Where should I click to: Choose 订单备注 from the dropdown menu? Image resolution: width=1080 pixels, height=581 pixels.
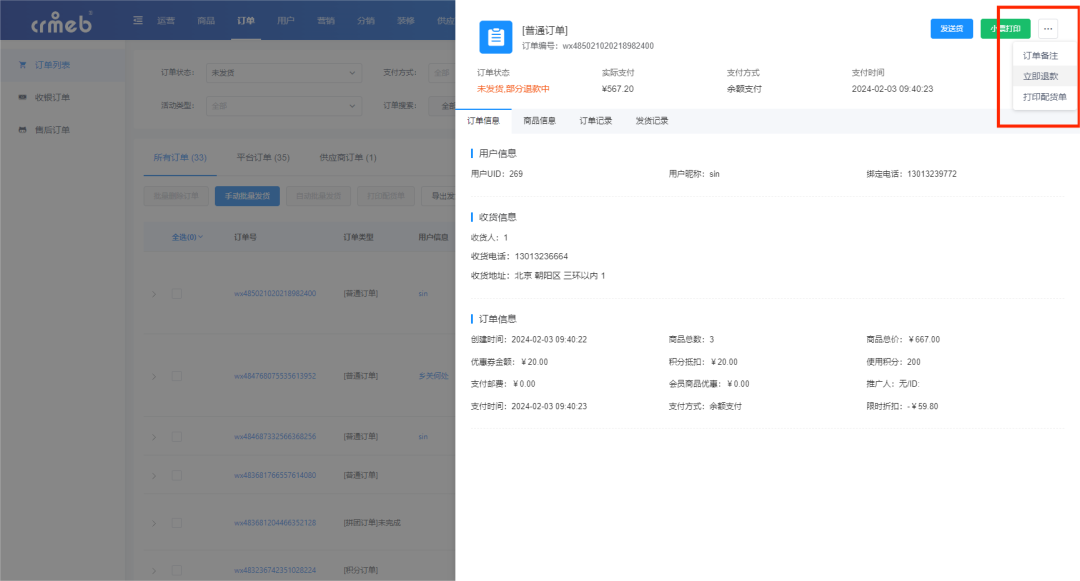point(1040,56)
